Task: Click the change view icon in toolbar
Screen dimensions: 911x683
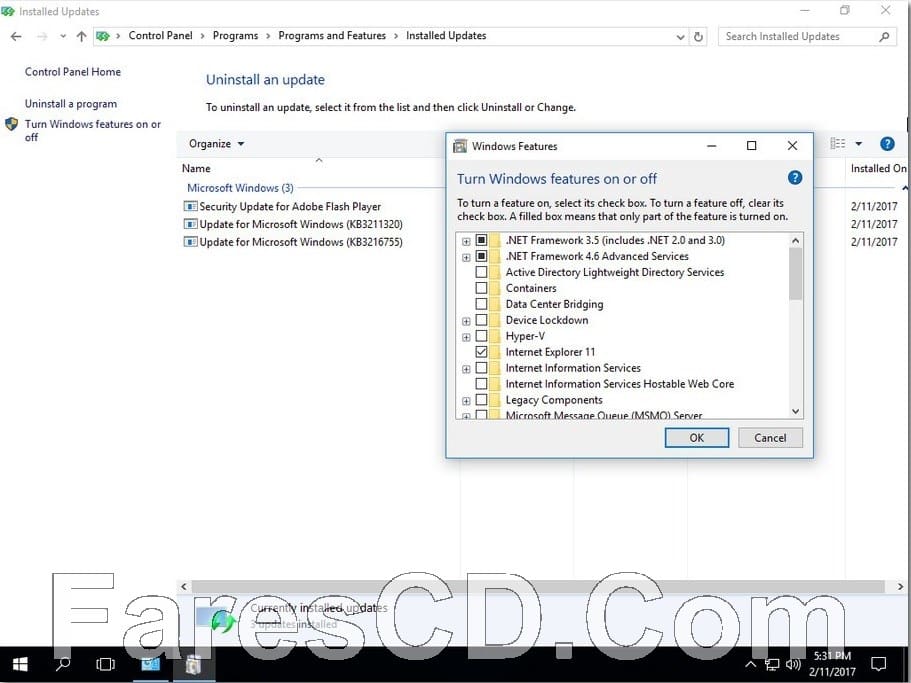Action: pyautogui.click(x=838, y=143)
